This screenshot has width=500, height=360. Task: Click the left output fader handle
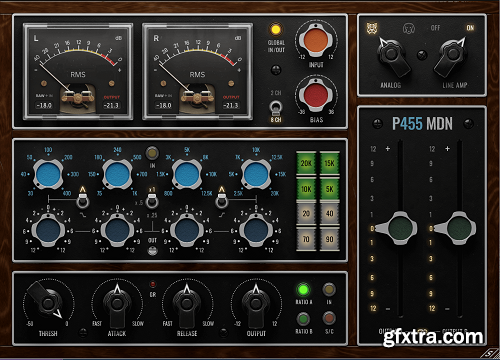pyautogui.click(x=397, y=228)
